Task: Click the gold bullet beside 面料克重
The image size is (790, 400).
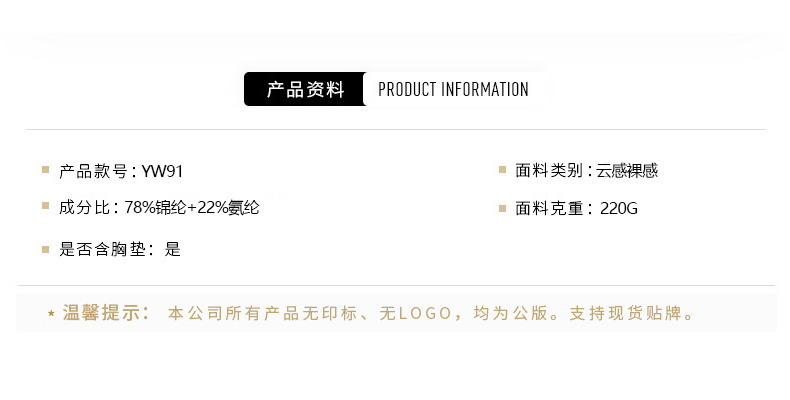Action: point(502,207)
